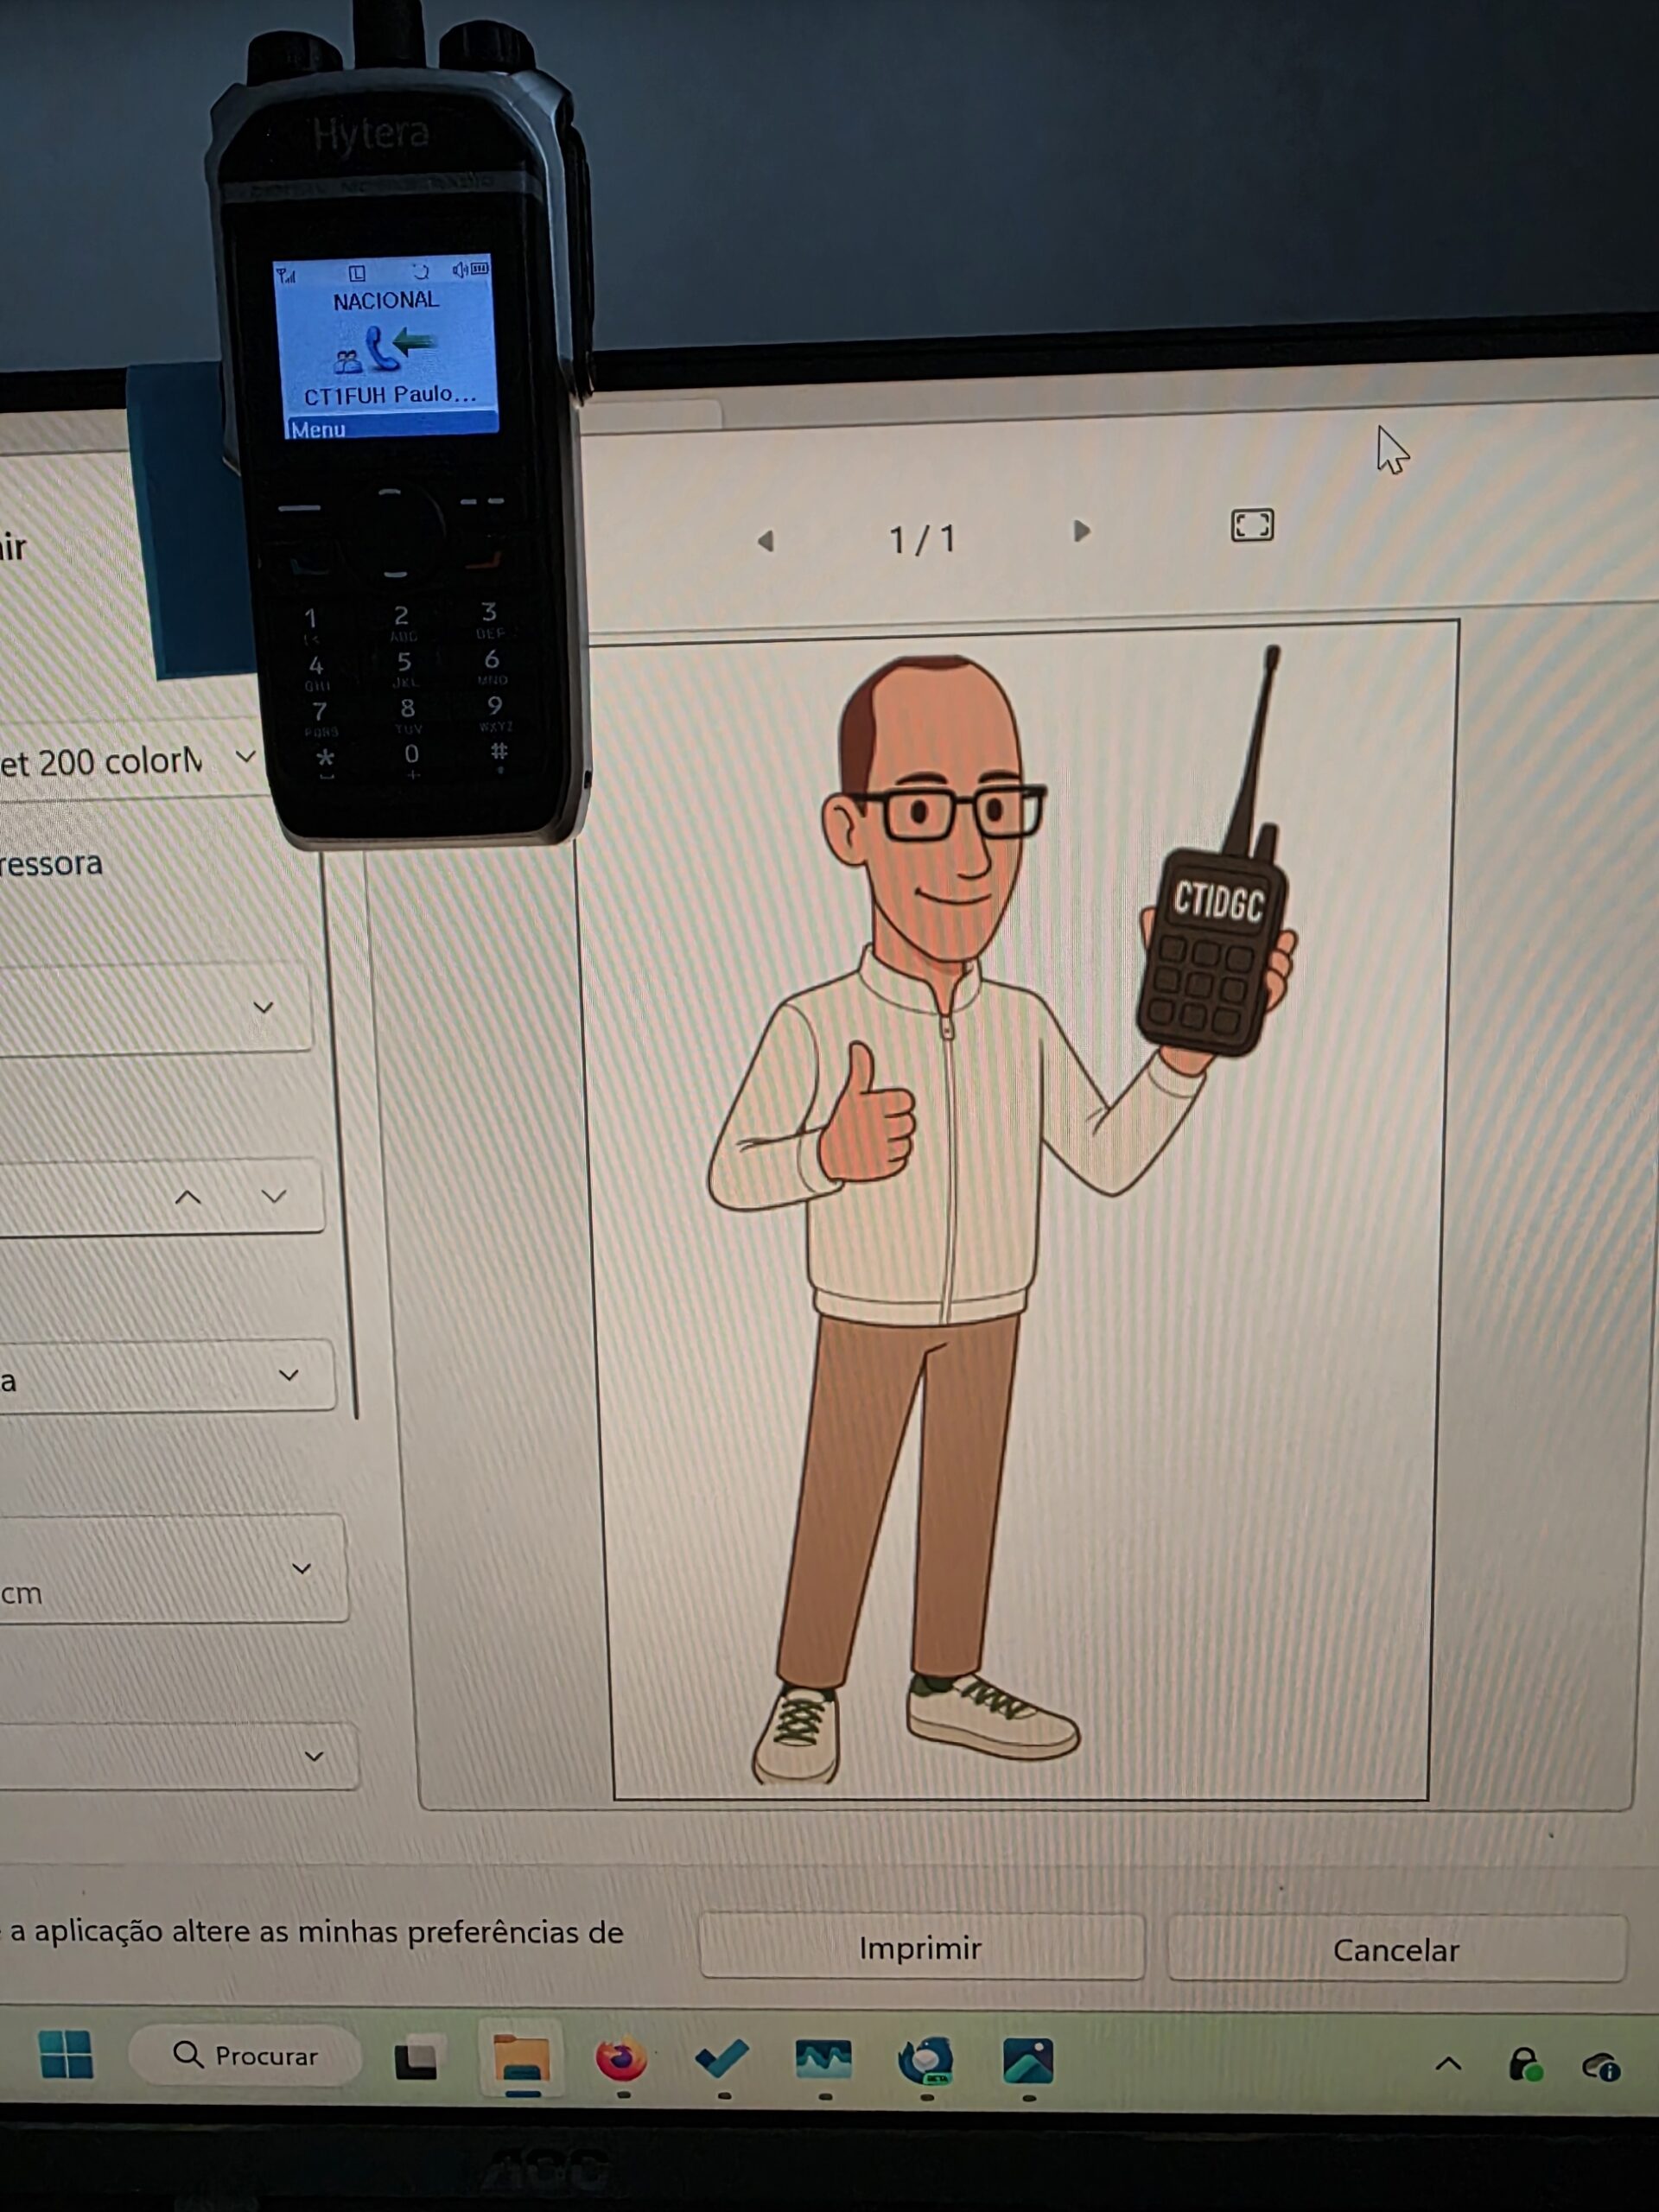Click the cloud info tray icon
The width and height of the screenshot is (1659, 2212).
coord(1602,2066)
